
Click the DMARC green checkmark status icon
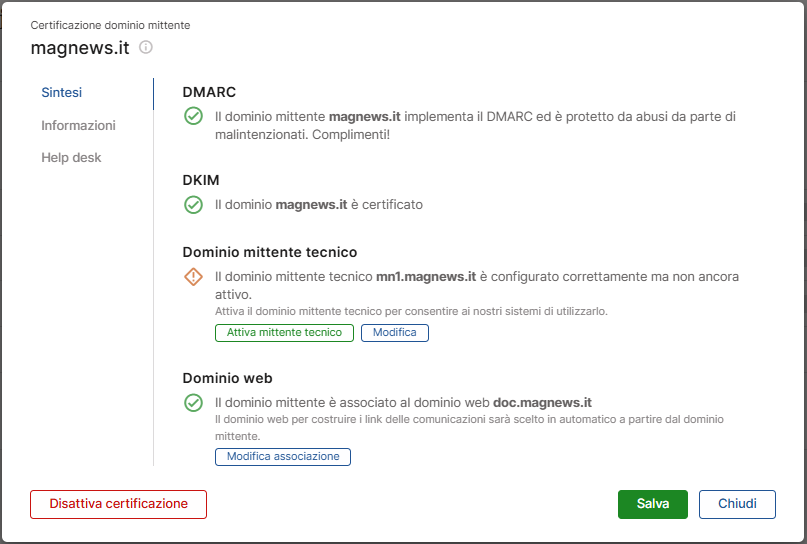point(194,116)
